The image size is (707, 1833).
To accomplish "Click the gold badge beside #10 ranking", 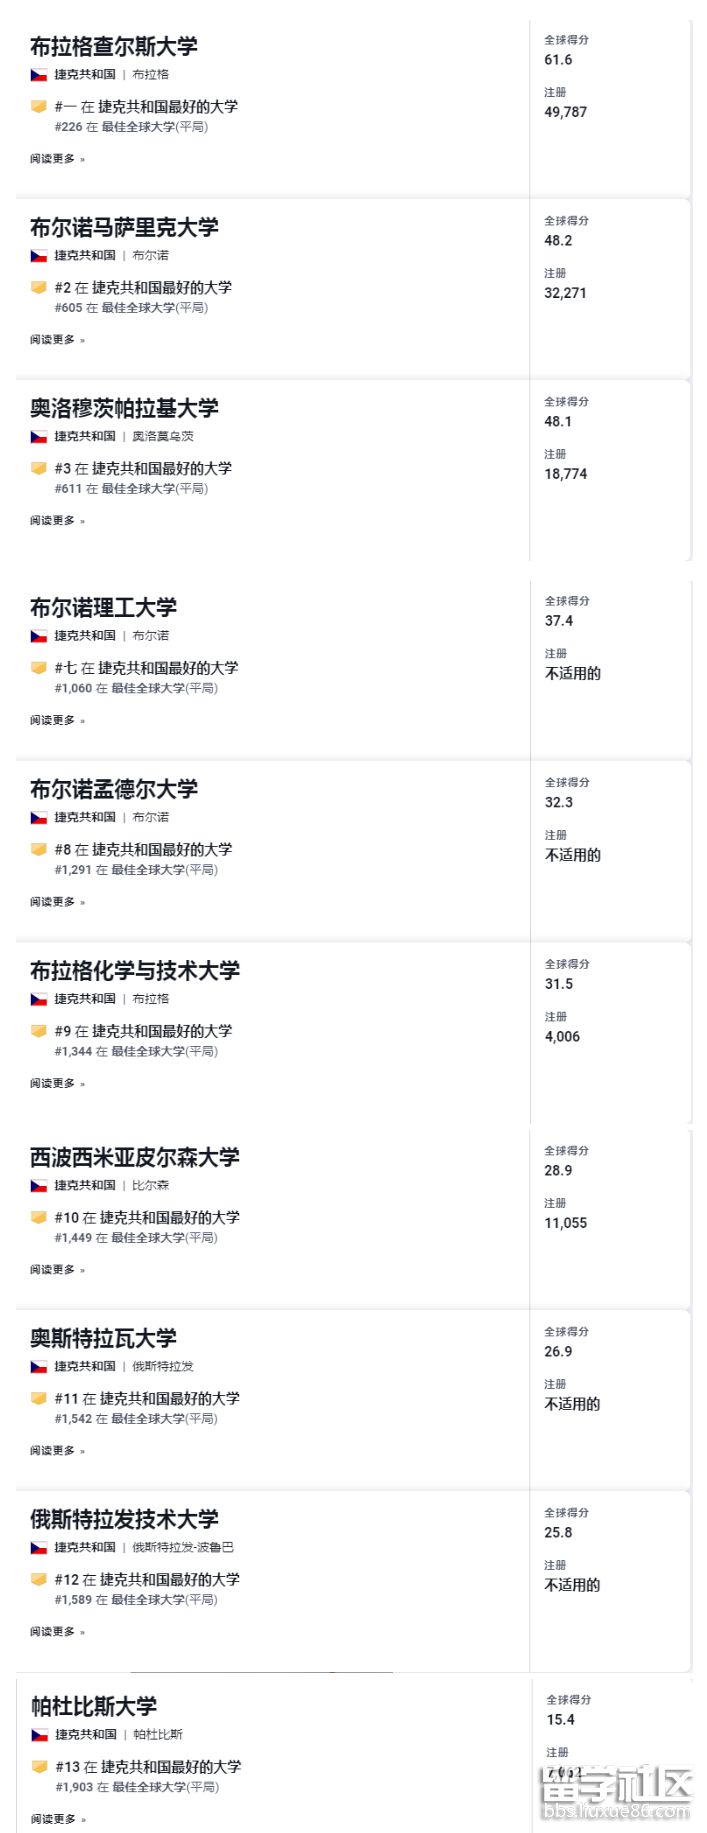I will coord(39,1217).
